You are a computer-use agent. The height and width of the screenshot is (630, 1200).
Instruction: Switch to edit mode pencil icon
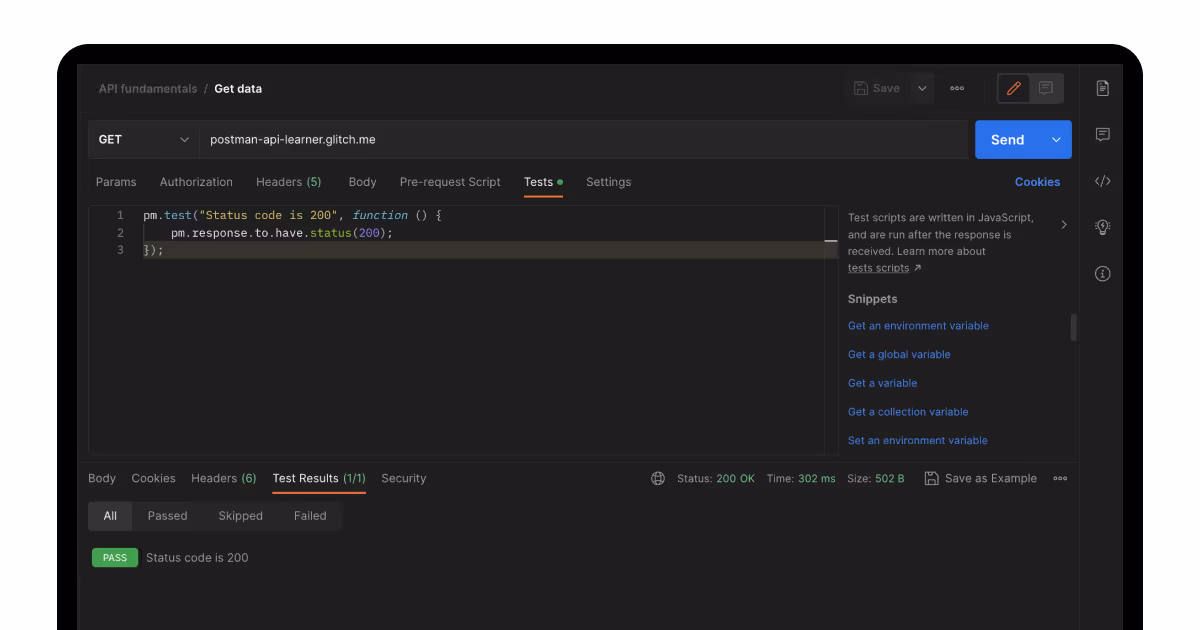1014,88
